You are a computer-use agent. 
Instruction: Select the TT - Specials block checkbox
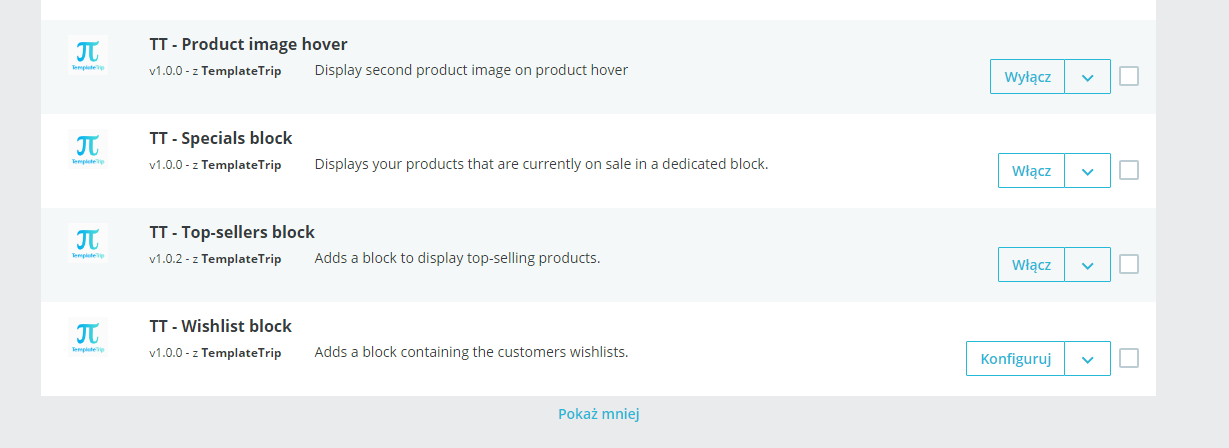1129,170
